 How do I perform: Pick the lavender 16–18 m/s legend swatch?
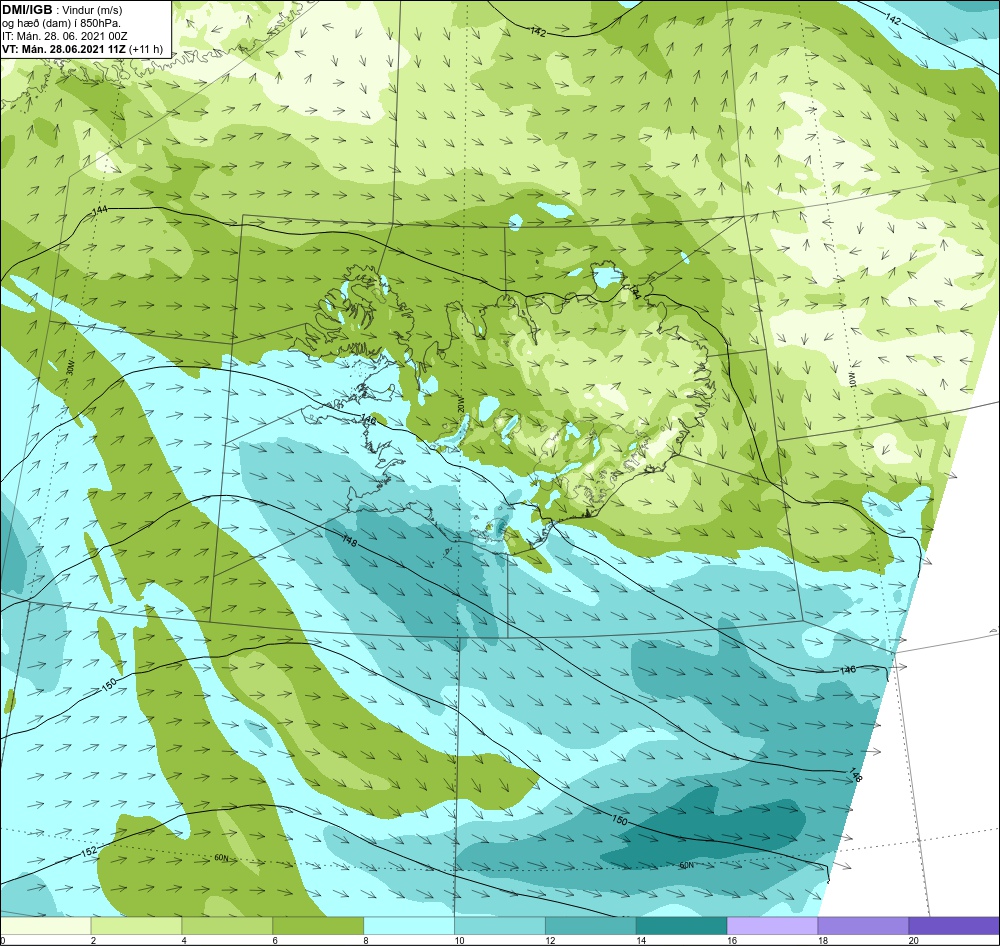pos(772,925)
